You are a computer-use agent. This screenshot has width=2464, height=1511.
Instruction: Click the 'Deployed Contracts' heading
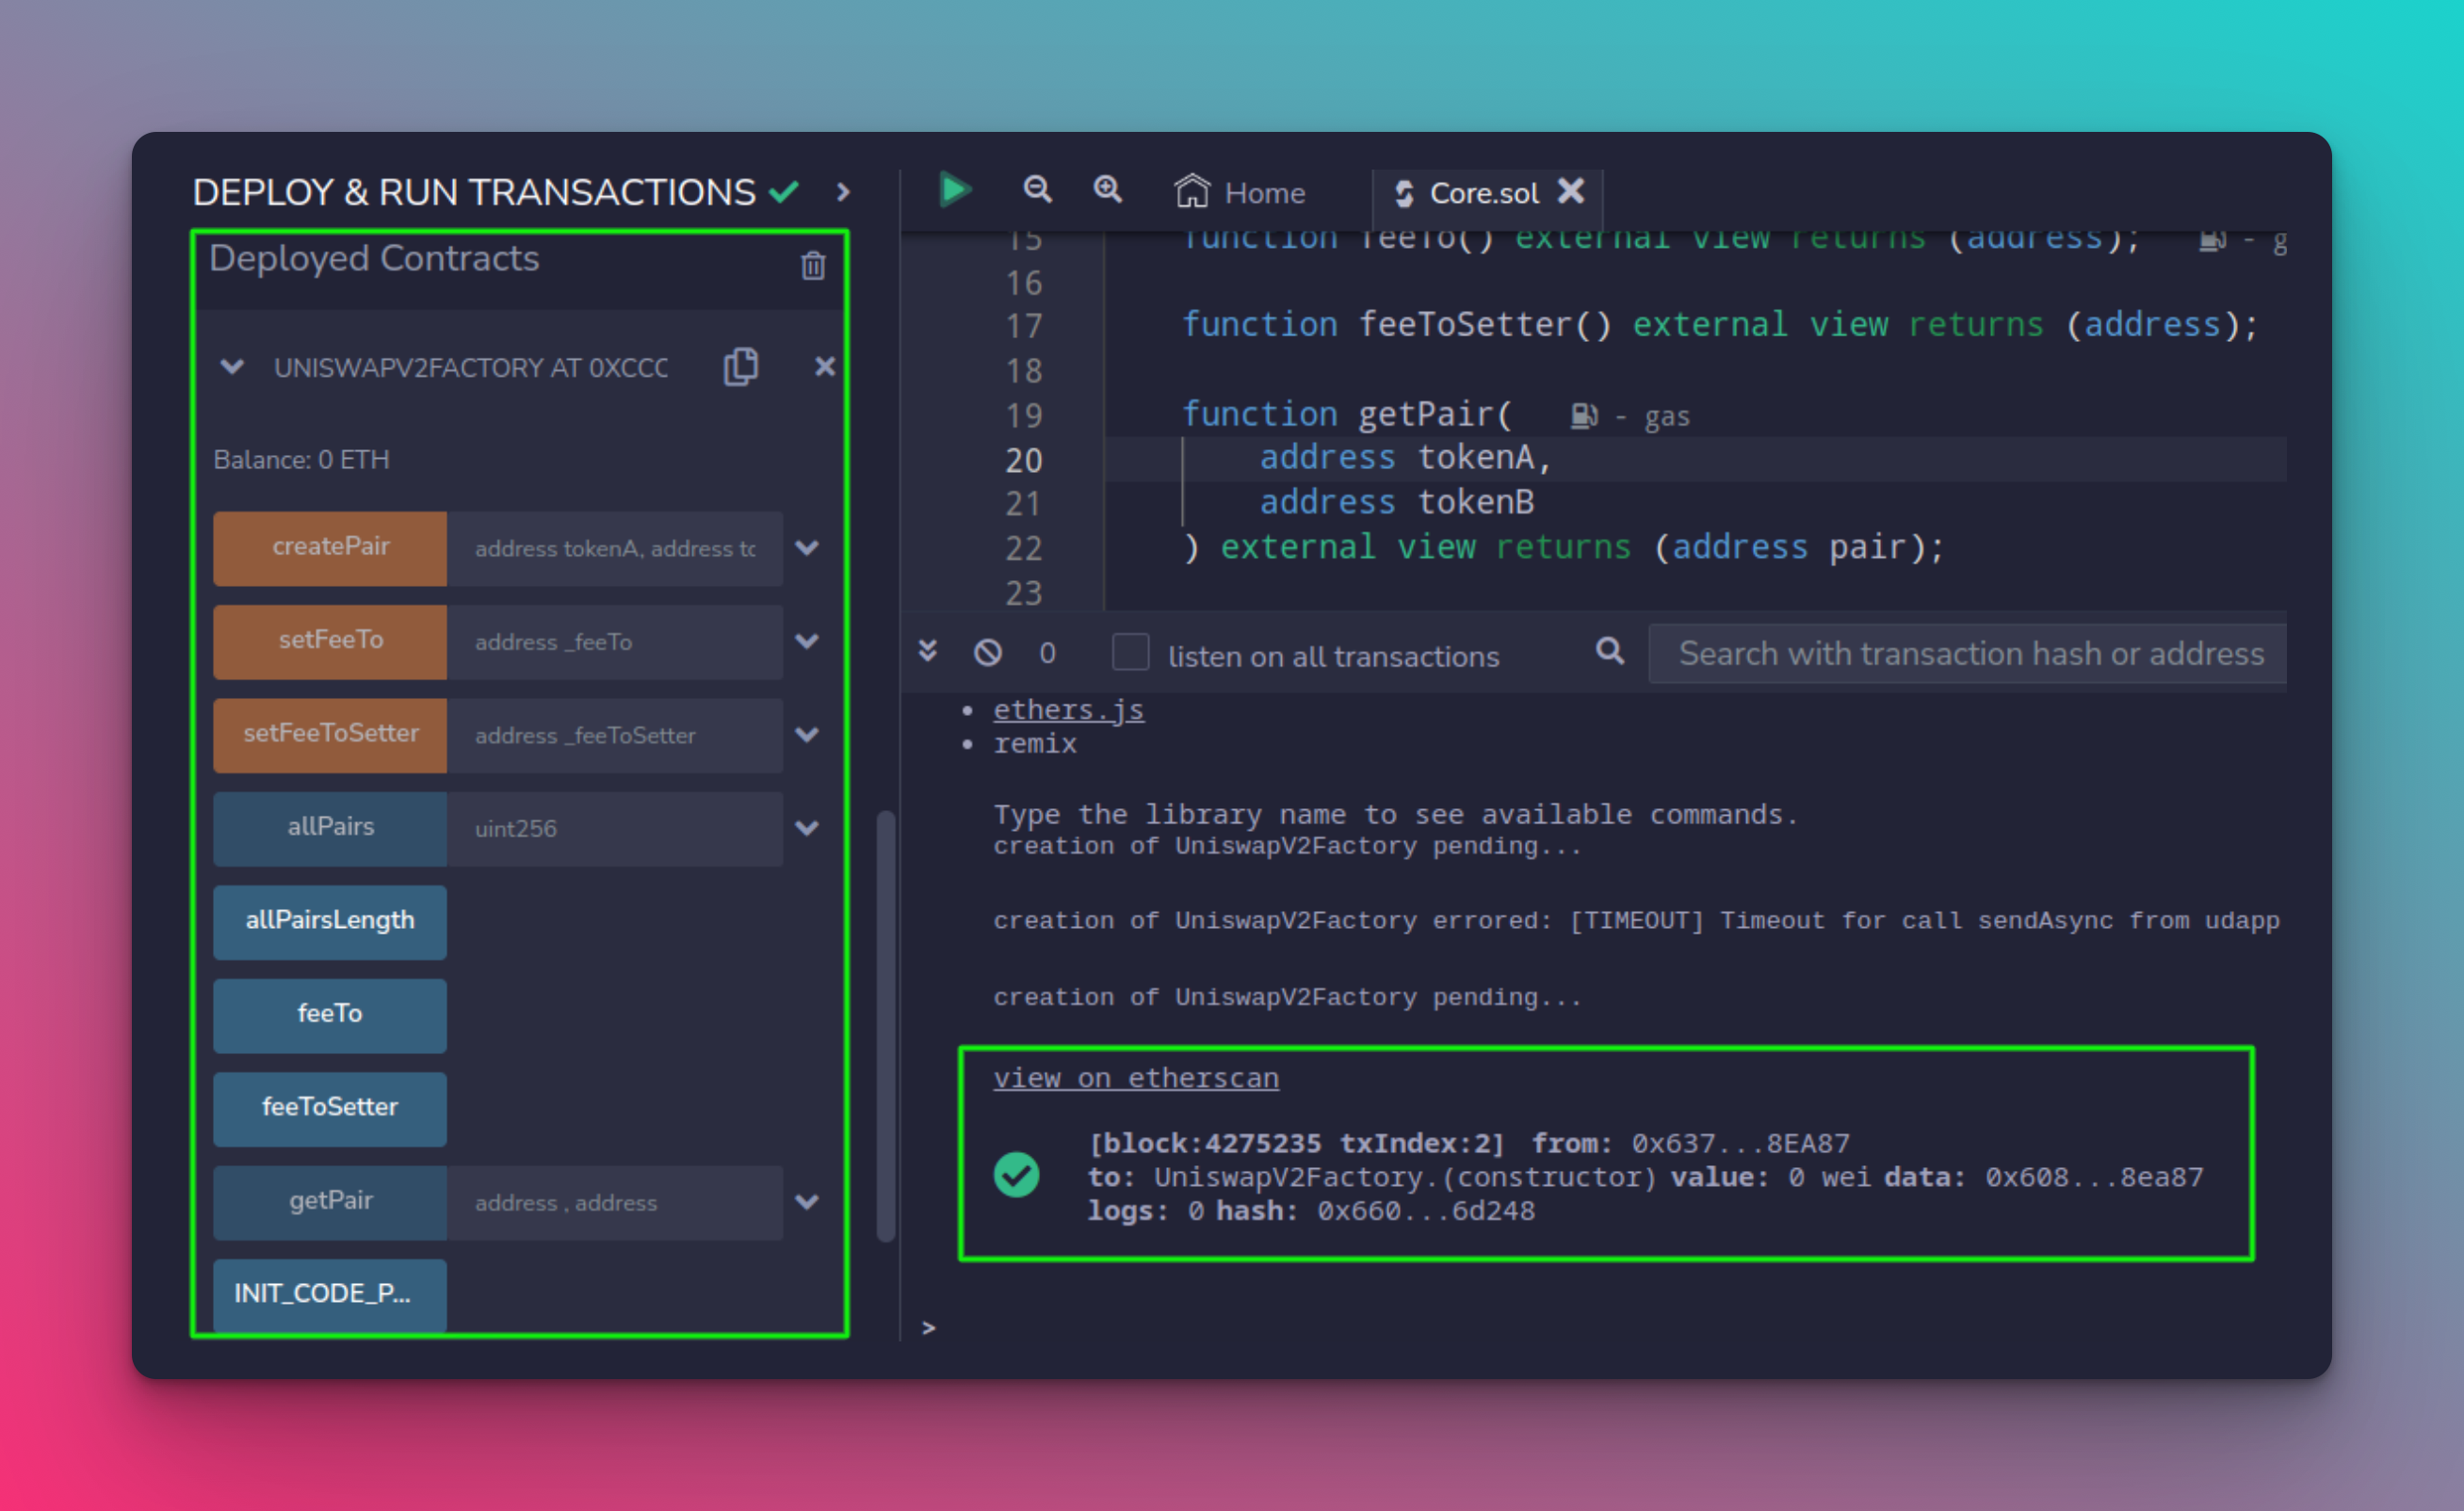click(374, 259)
